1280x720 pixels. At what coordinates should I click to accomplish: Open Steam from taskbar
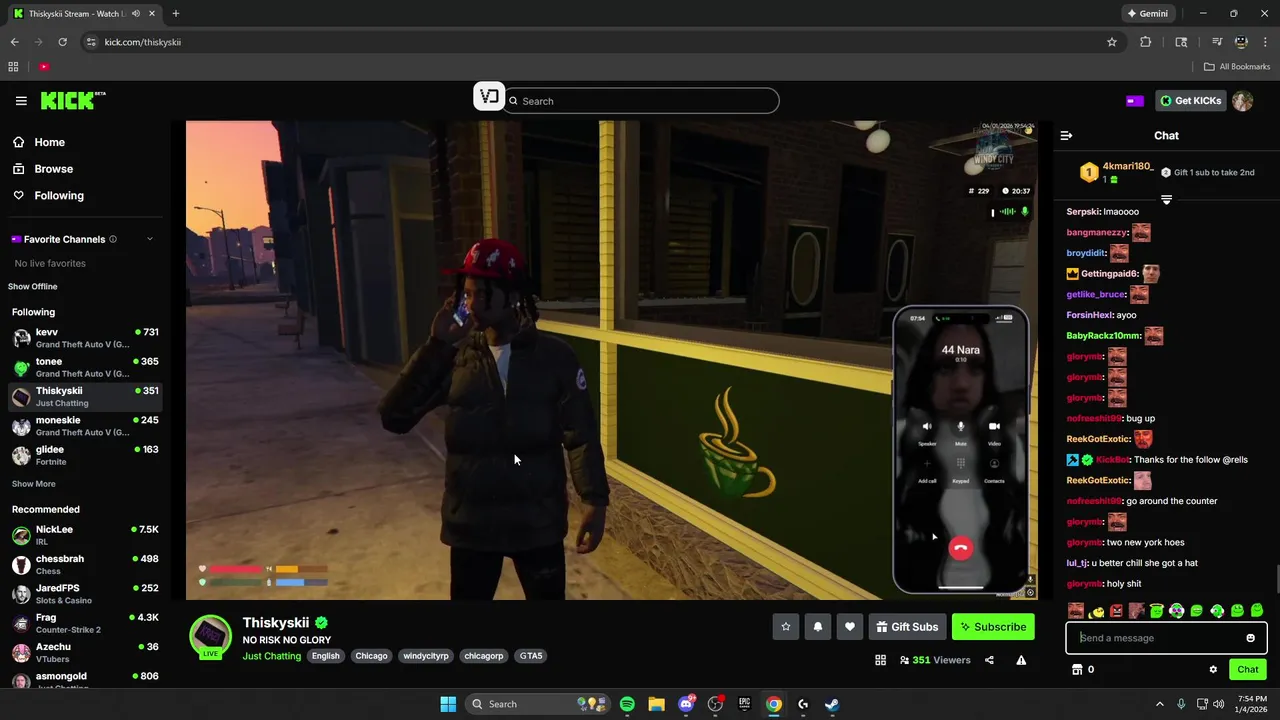[x=832, y=704]
